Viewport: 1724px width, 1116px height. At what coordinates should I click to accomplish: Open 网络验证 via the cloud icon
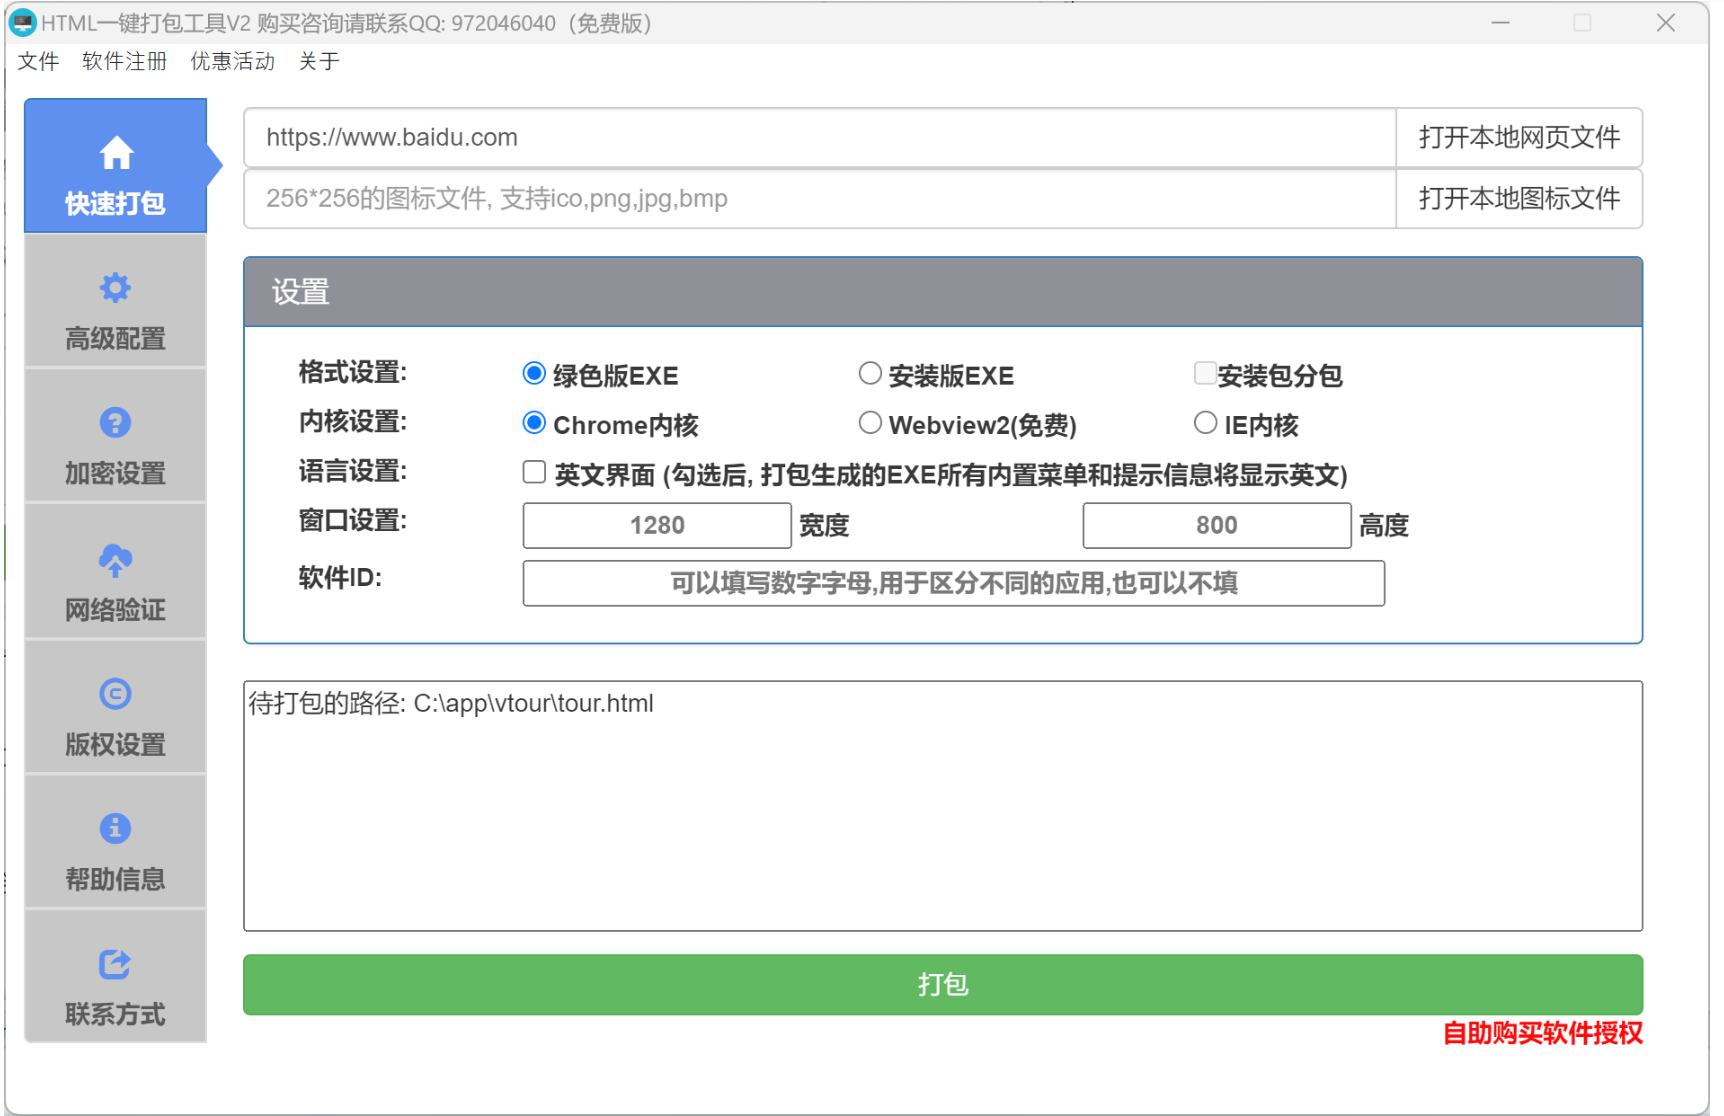tap(115, 560)
